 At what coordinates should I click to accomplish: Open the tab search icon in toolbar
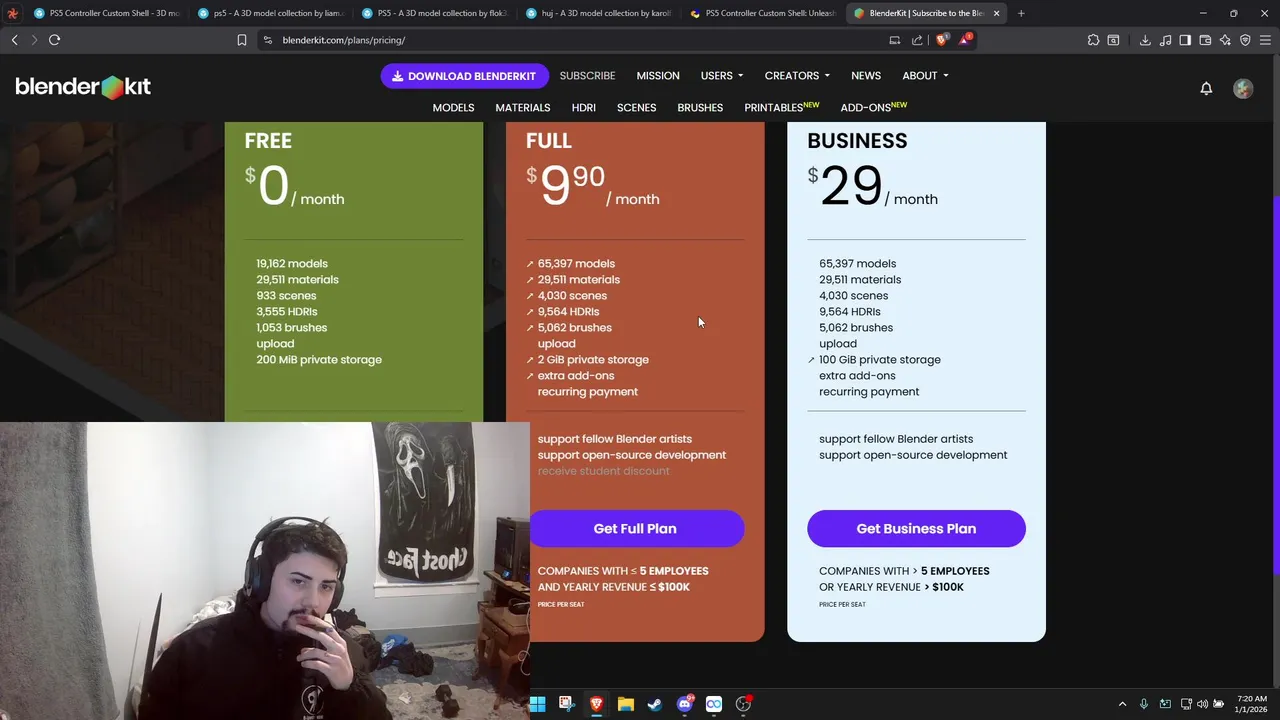(x=1113, y=40)
